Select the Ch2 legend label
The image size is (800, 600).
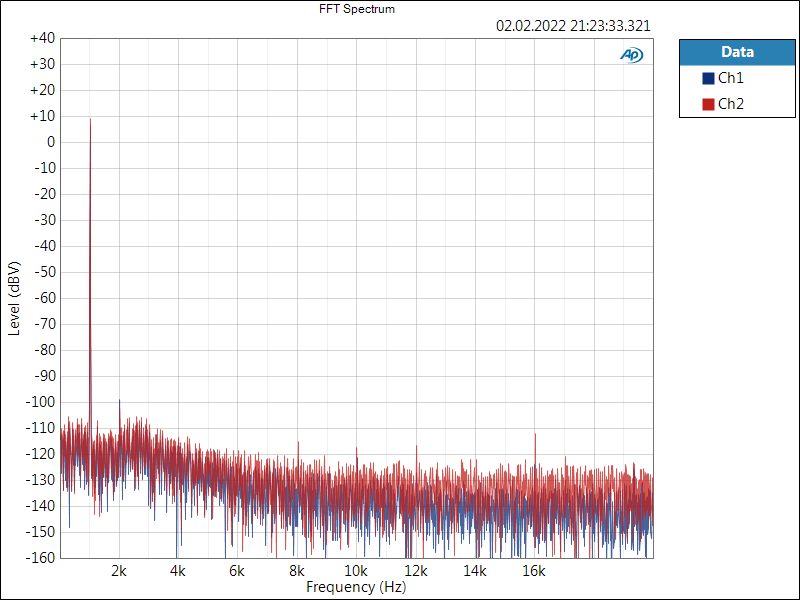tap(731, 104)
